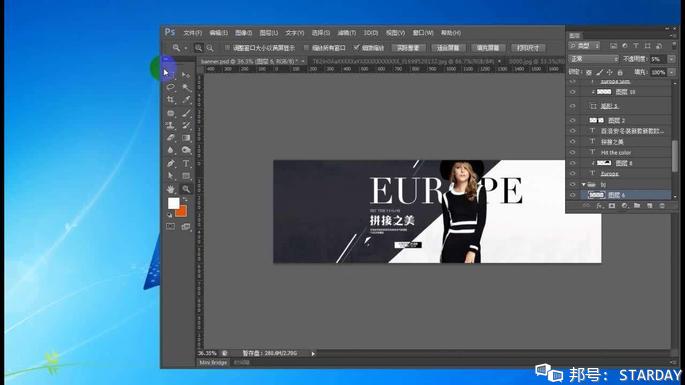The height and width of the screenshot is (385, 685).
Task: Select the Type tool
Action: pyautogui.click(x=186, y=163)
